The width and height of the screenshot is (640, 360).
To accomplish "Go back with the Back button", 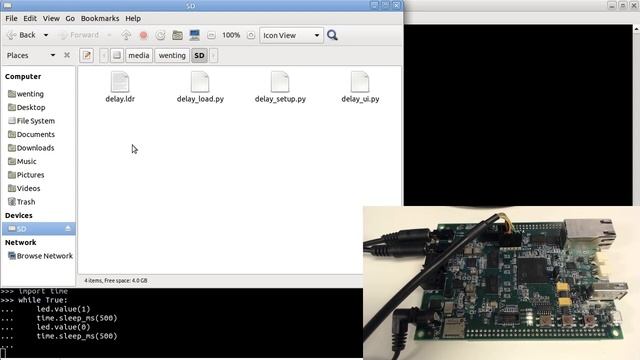I will pyautogui.click(x=22, y=35).
